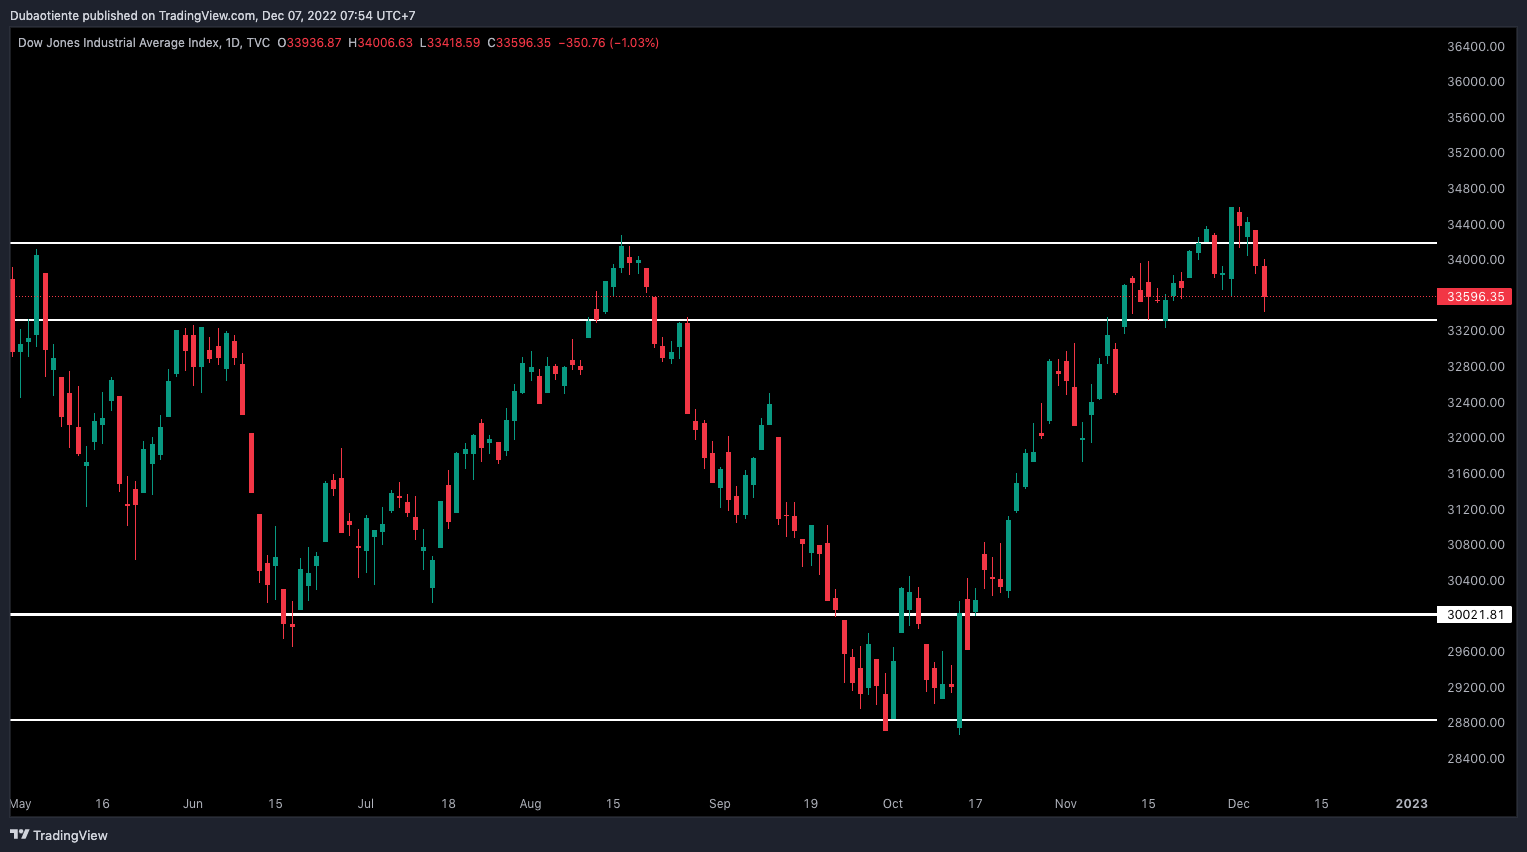Click the 30800.00 price axis label
This screenshot has width=1527, height=852.
1475,545
